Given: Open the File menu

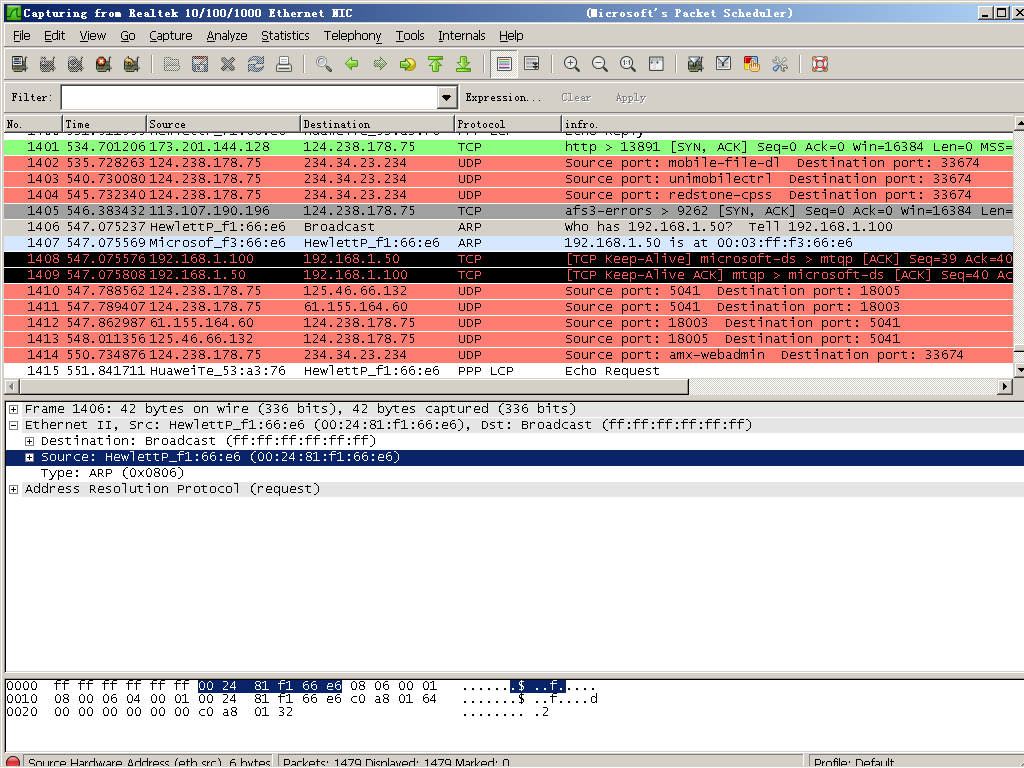Looking at the screenshot, I should [22, 36].
